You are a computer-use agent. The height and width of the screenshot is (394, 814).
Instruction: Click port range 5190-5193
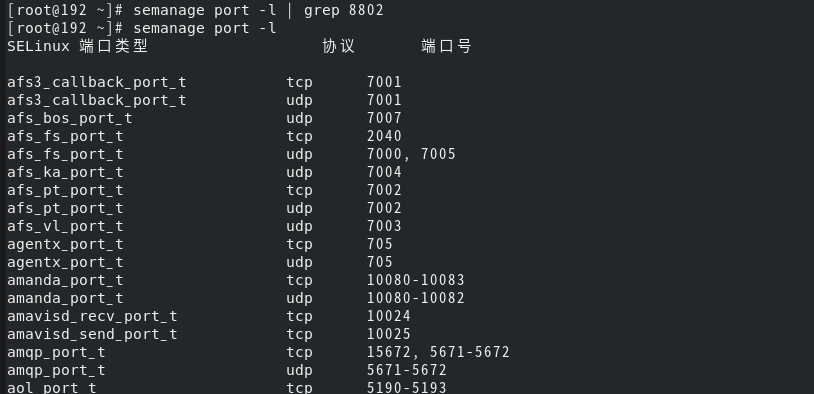tap(406, 388)
